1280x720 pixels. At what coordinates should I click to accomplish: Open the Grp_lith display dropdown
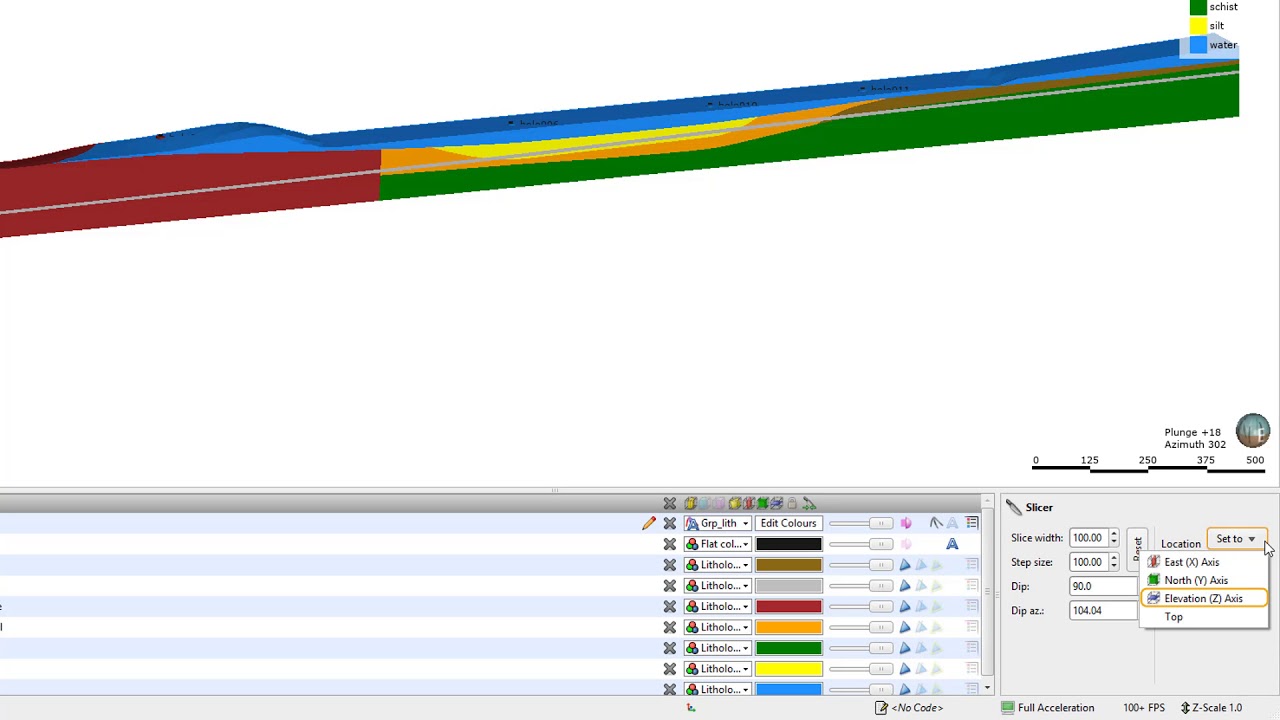717,523
